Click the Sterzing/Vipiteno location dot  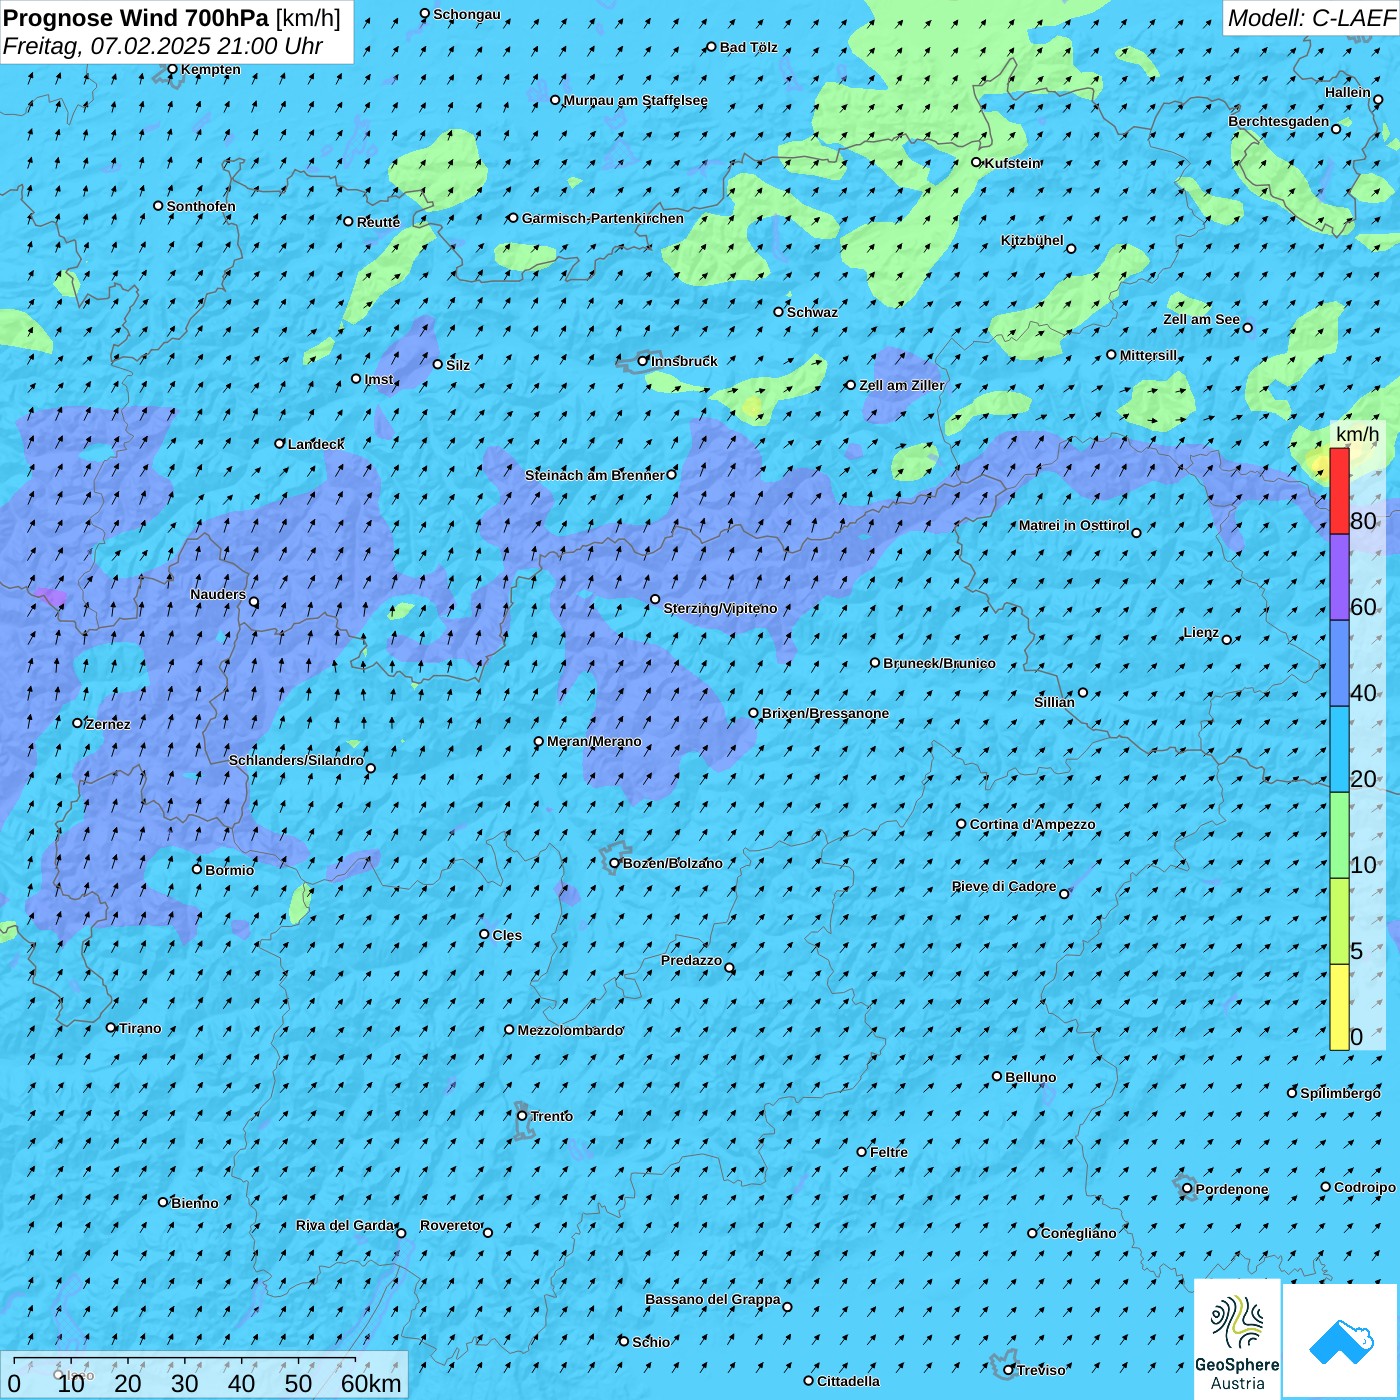(x=655, y=600)
